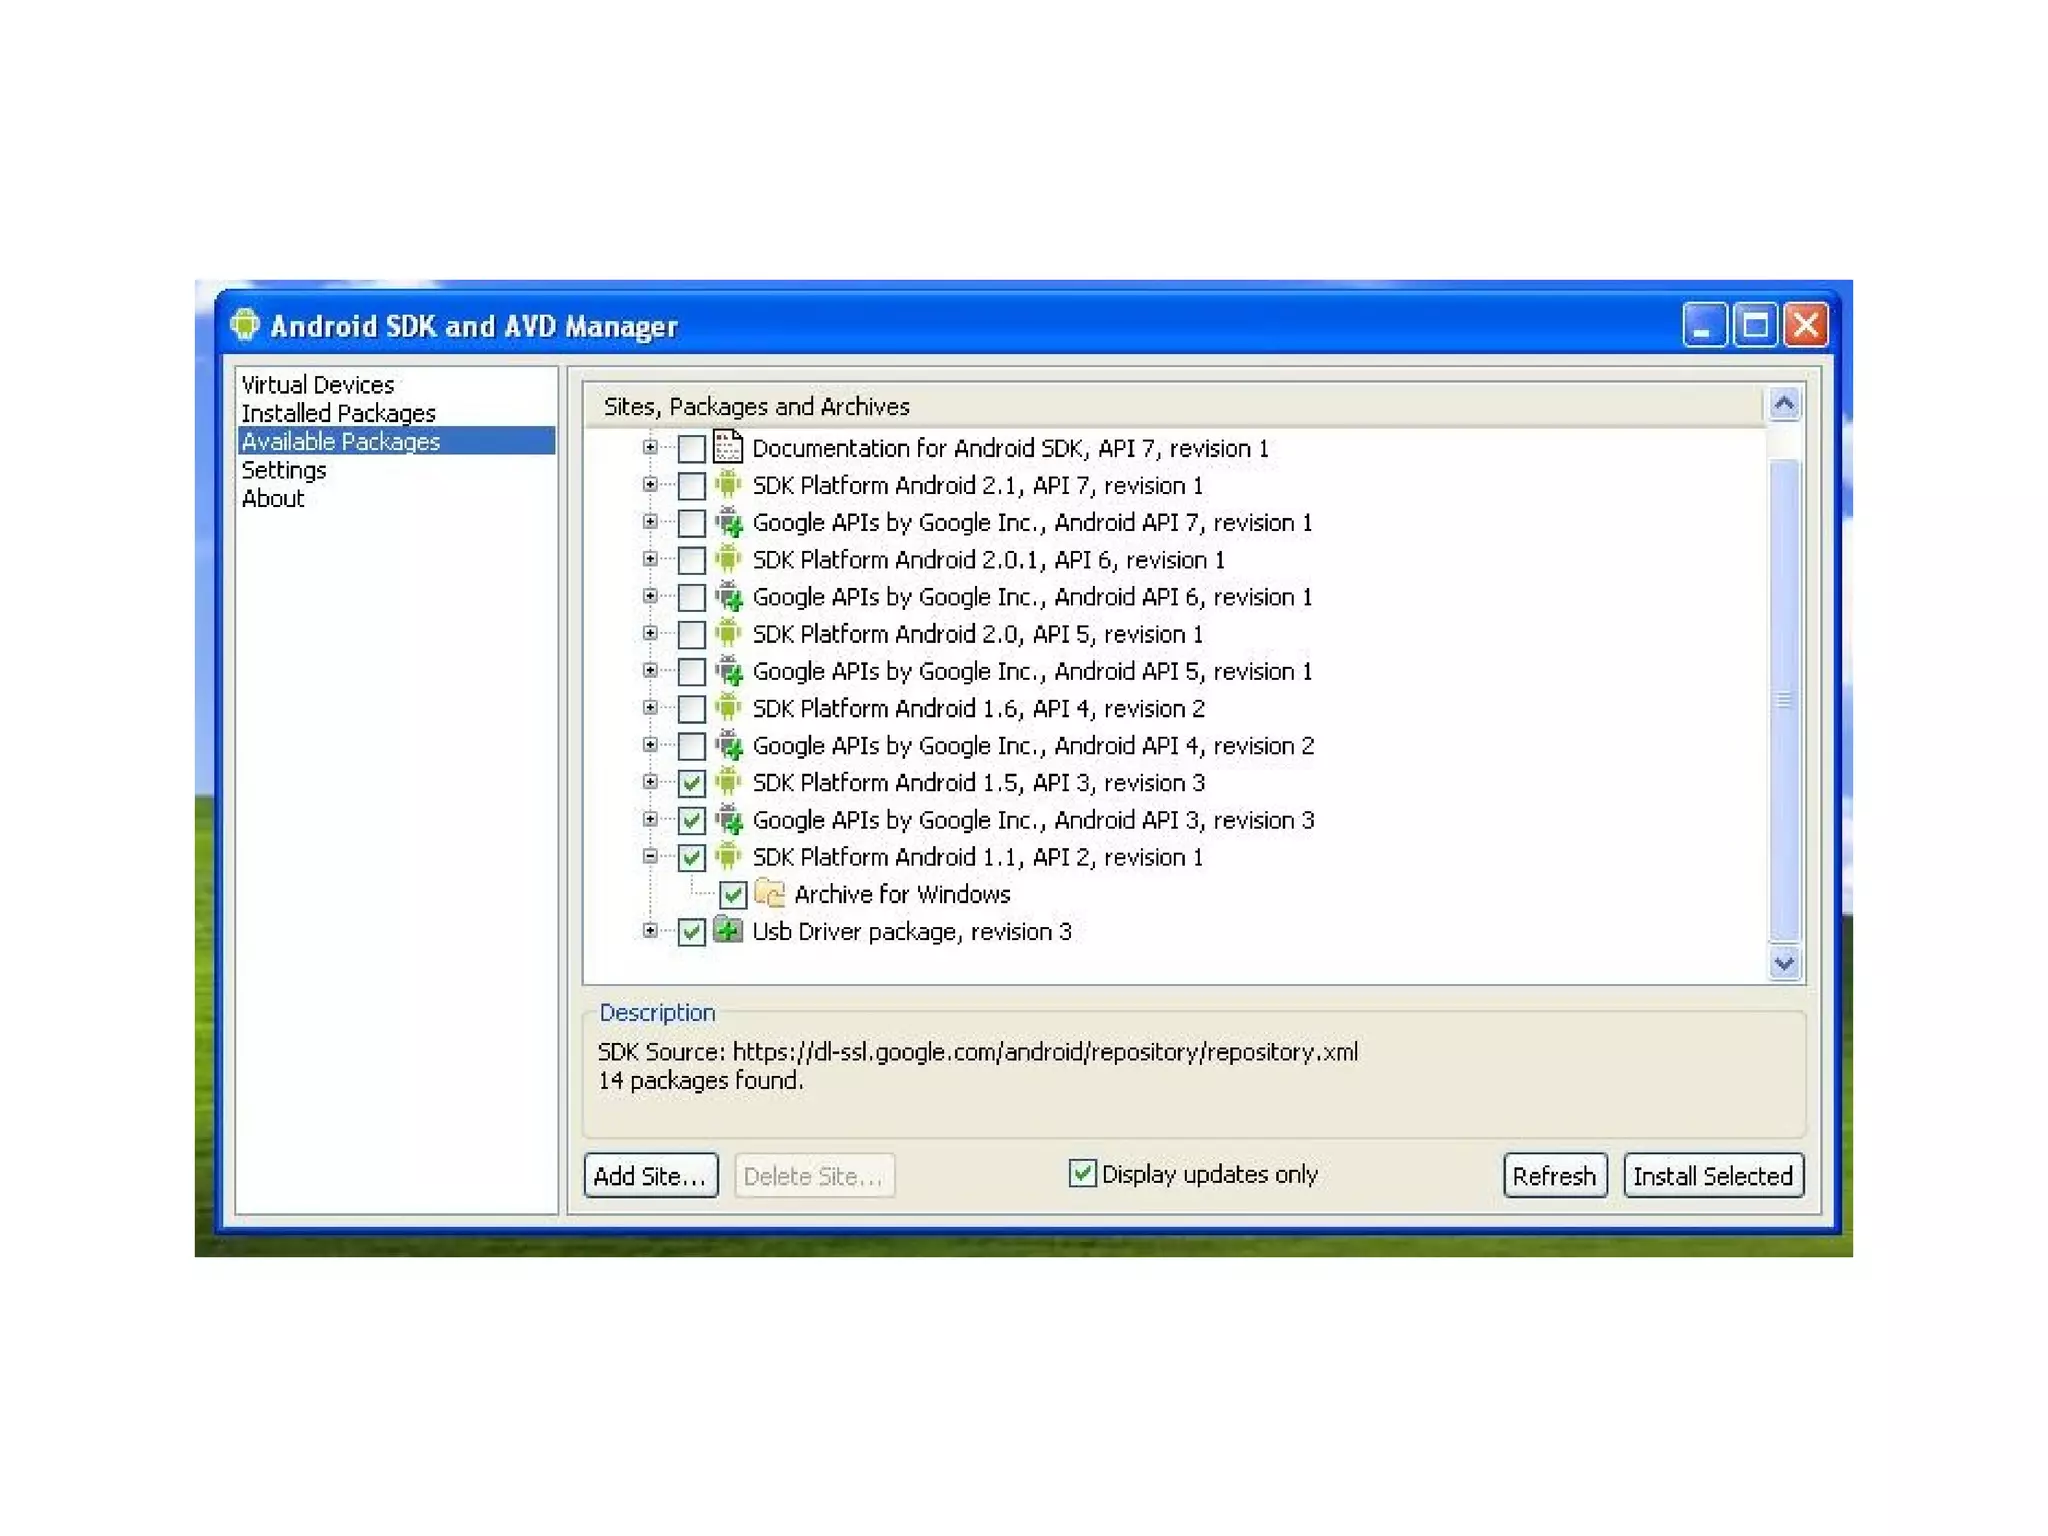Toggle the Display updates only checkbox
Image resolution: width=2048 pixels, height=1536 pixels.
tap(1081, 1173)
